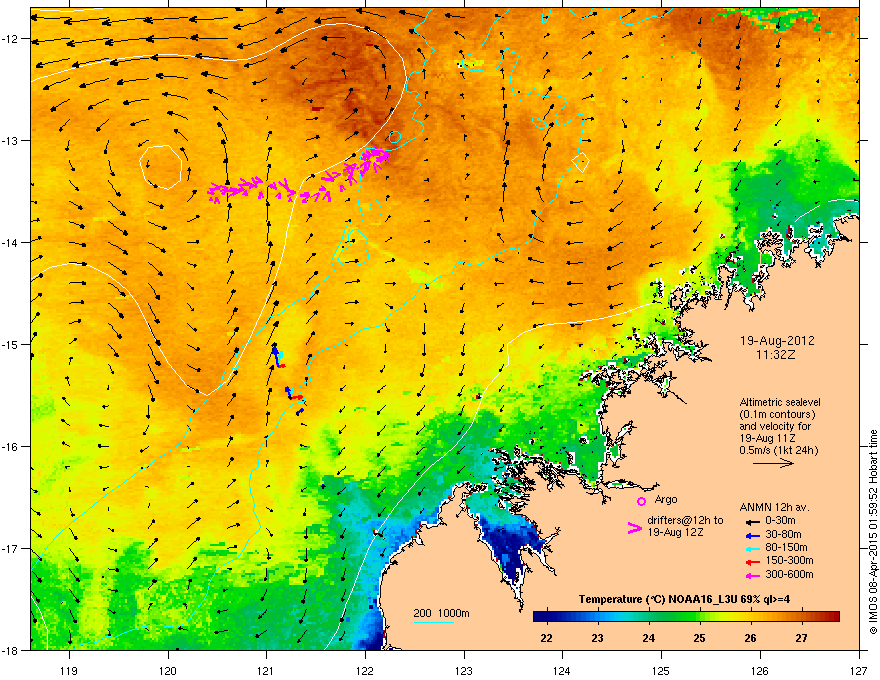This screenshot has width=880, height=680.
Task: Click color bar tick label 26
Action: (x=750, y=638)
